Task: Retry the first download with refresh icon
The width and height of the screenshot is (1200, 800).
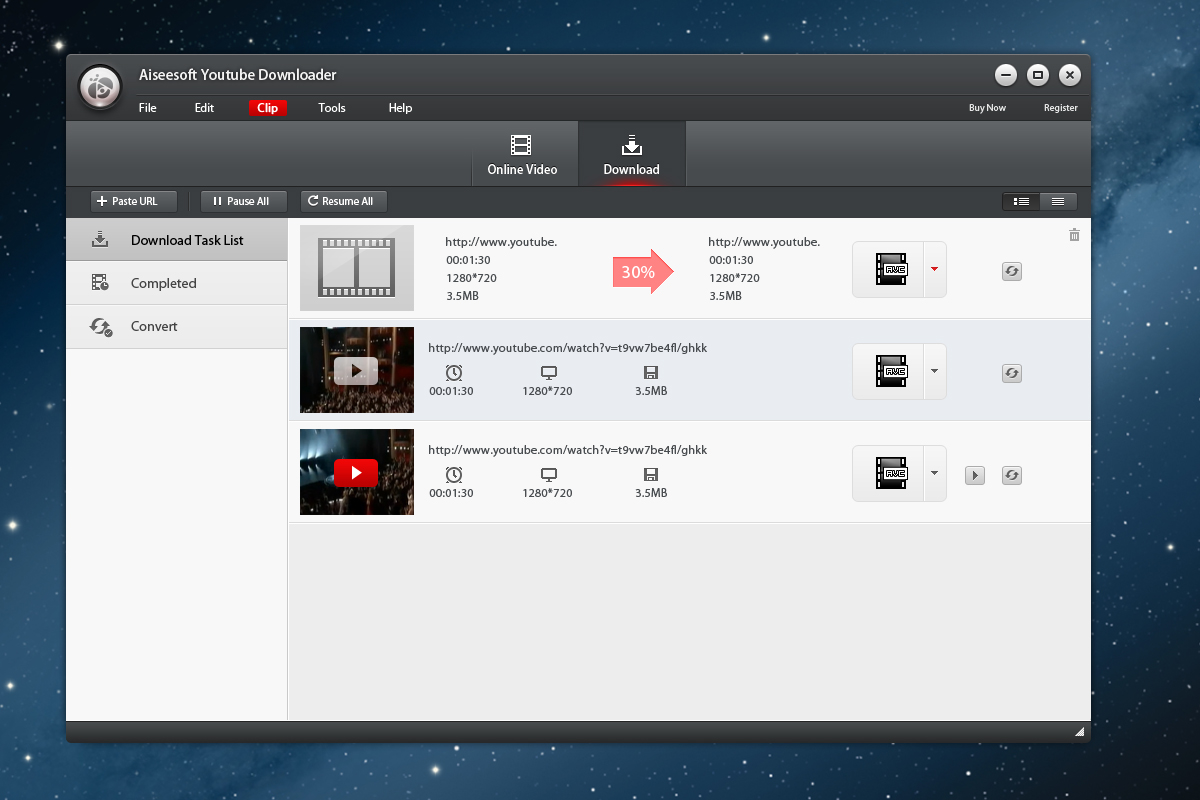Action: pyautogui.click(x=1011, y=271)
